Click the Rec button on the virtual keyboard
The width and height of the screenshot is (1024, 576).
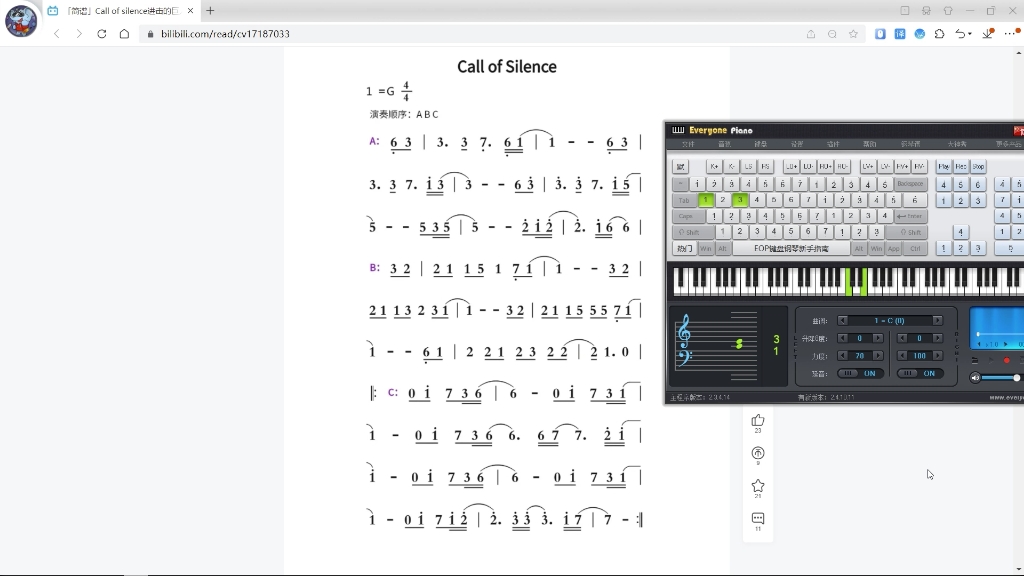(x=961, y=167)
